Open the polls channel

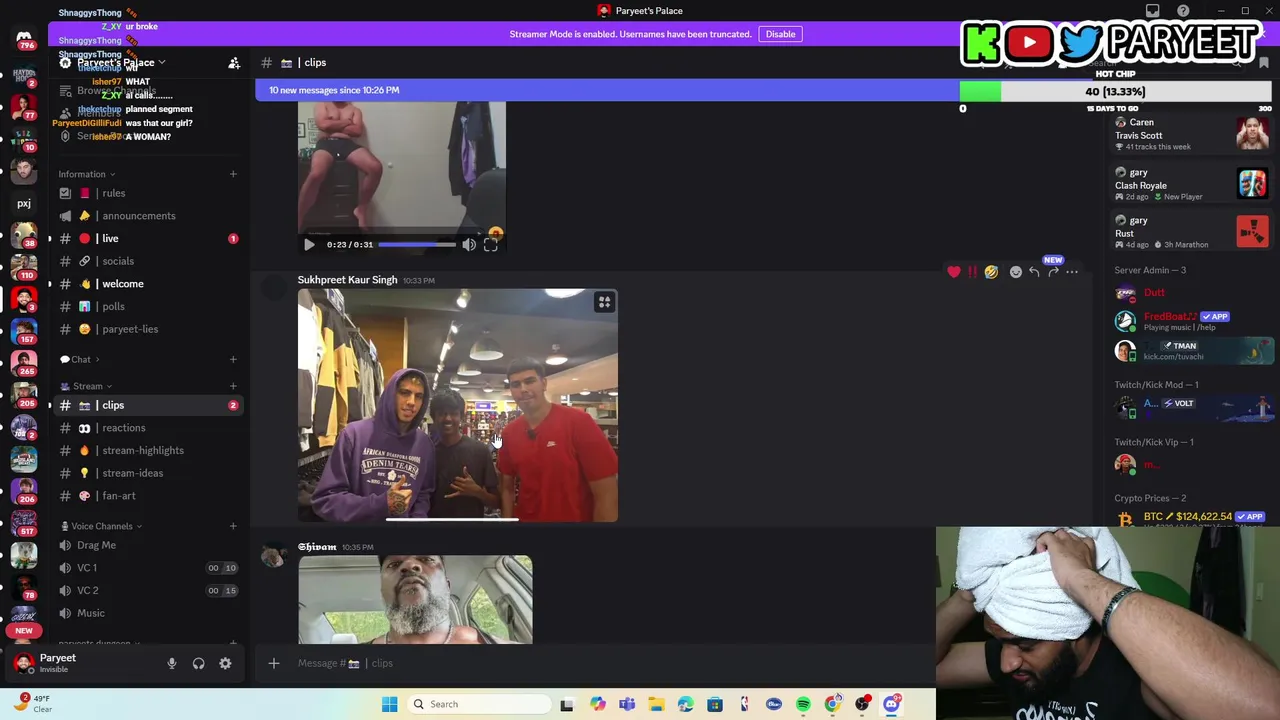pos(146,306)
